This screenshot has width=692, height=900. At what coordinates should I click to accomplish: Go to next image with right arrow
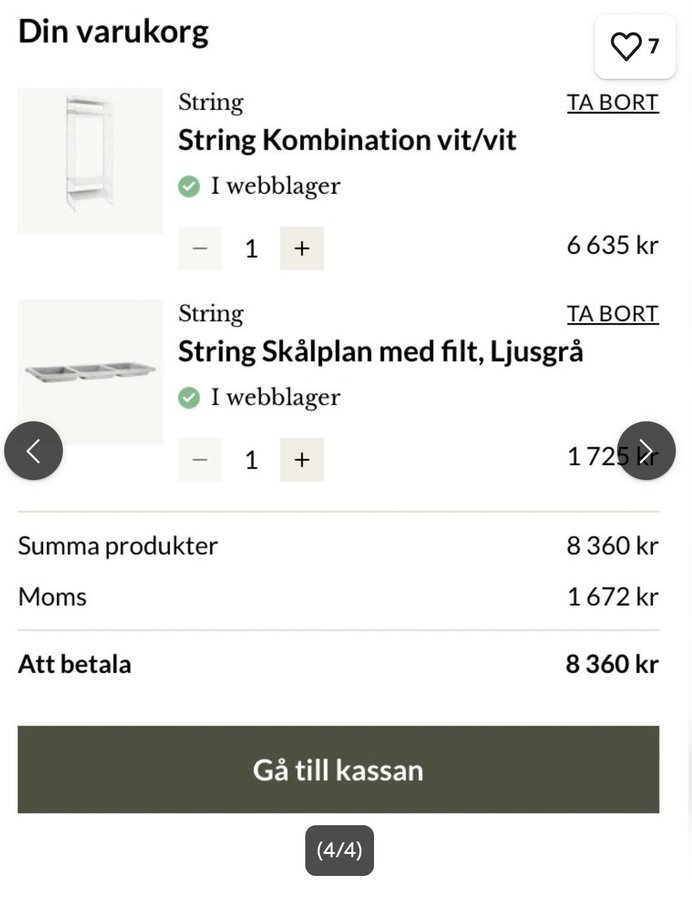[x=646, y=451]
